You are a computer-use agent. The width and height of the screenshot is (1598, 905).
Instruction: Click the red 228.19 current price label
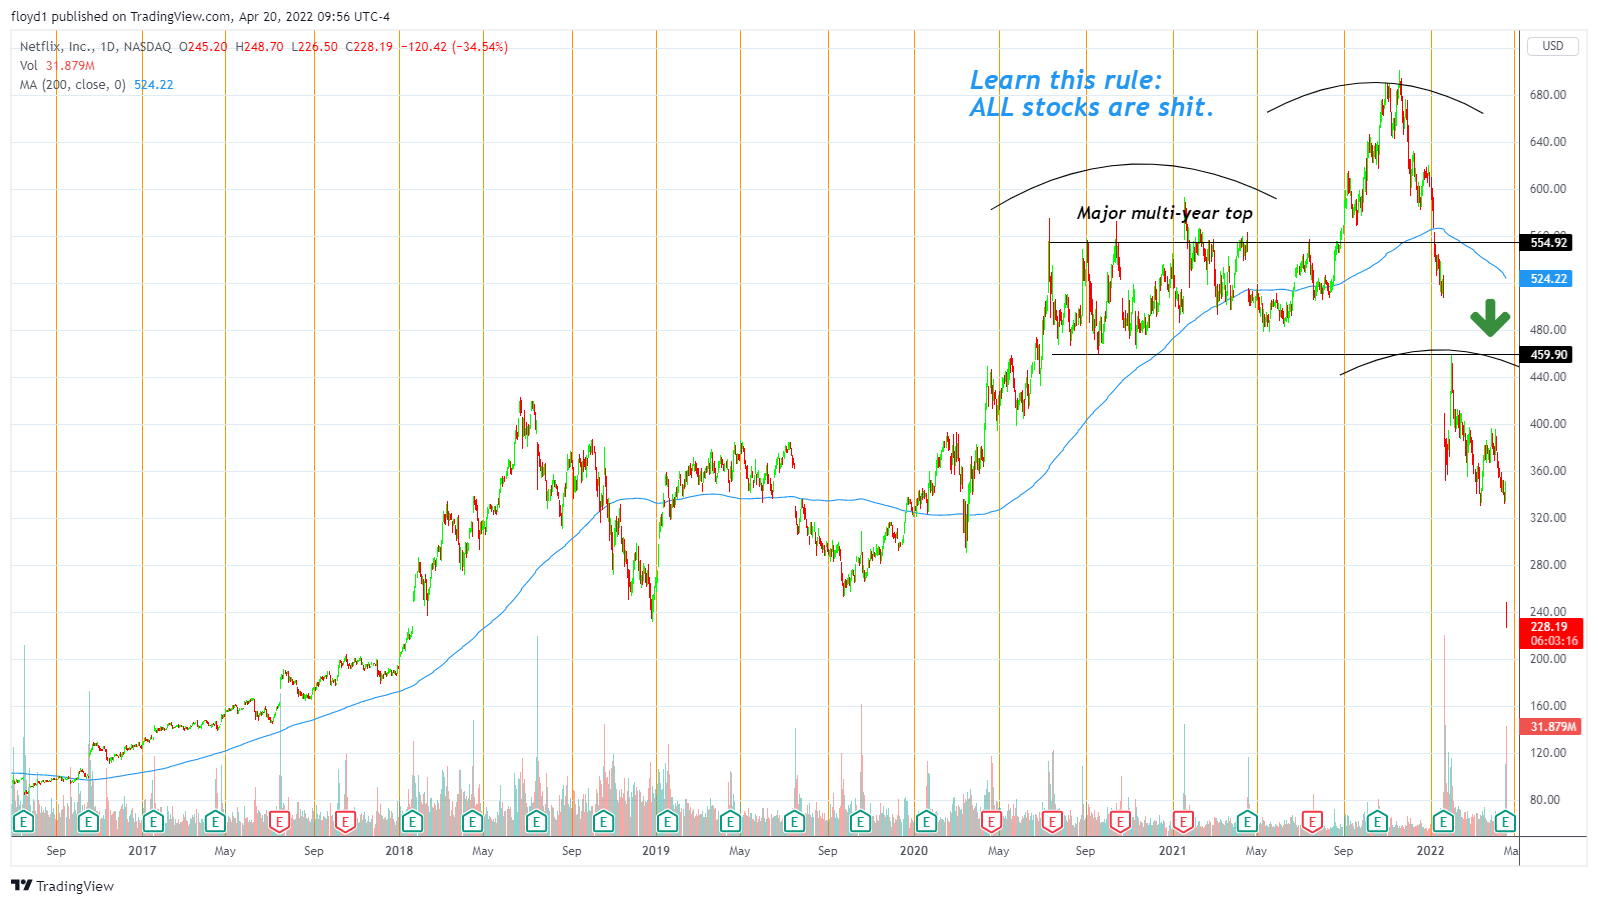1551,627
